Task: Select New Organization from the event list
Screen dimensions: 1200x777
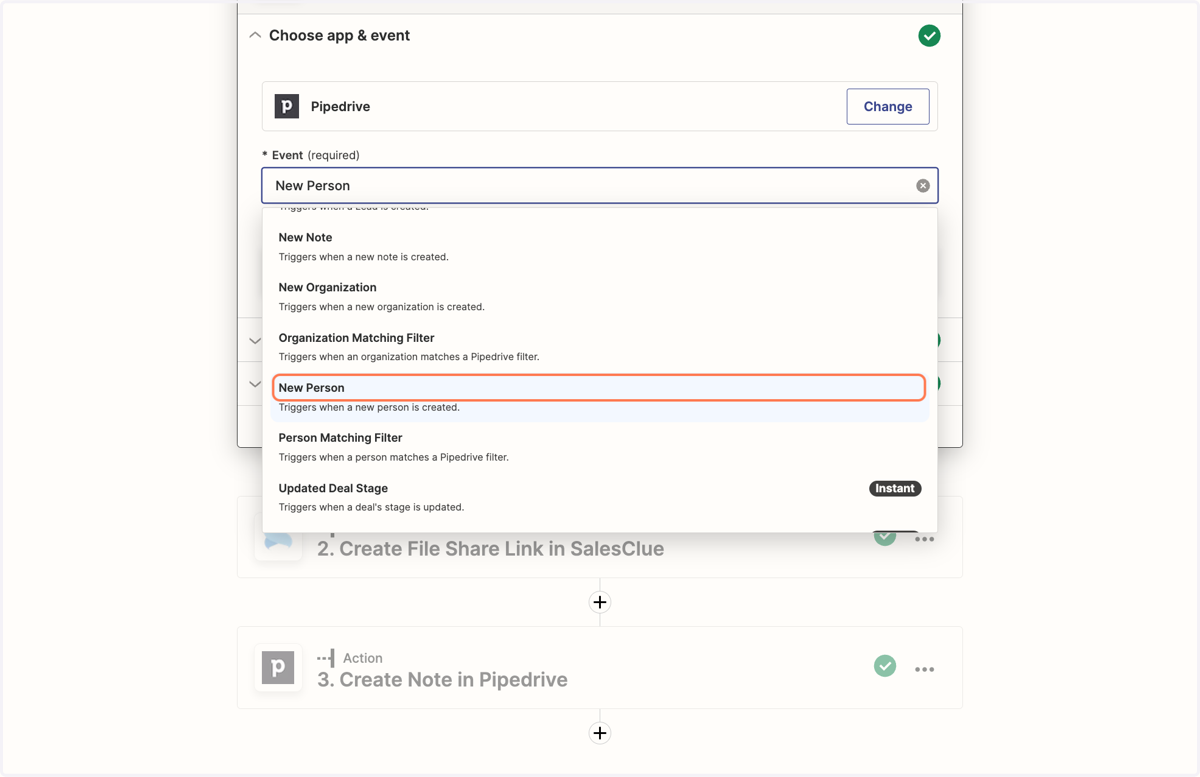Action: point(600,296)
